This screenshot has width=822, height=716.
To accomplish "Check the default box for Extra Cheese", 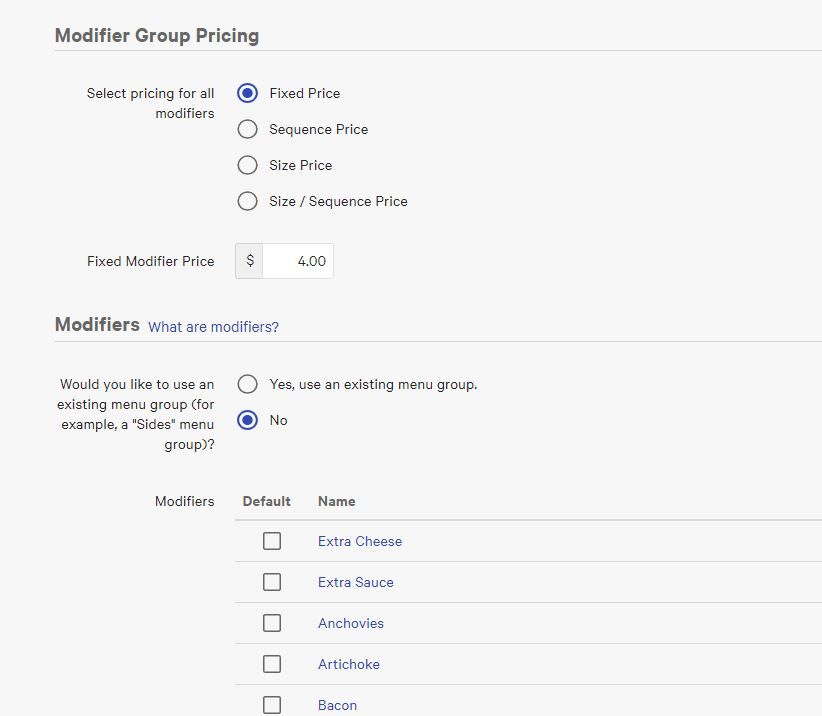I will point(272,541).
